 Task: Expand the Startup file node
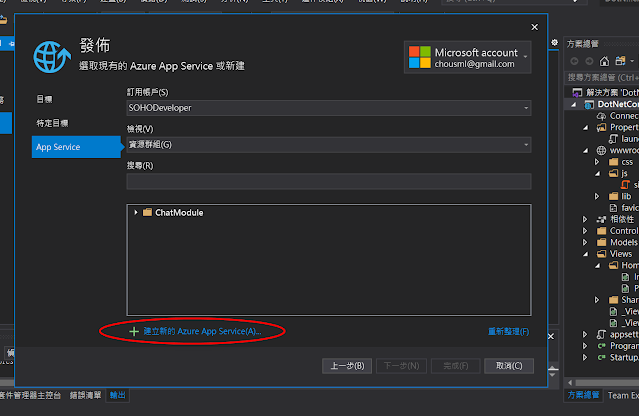585,357
